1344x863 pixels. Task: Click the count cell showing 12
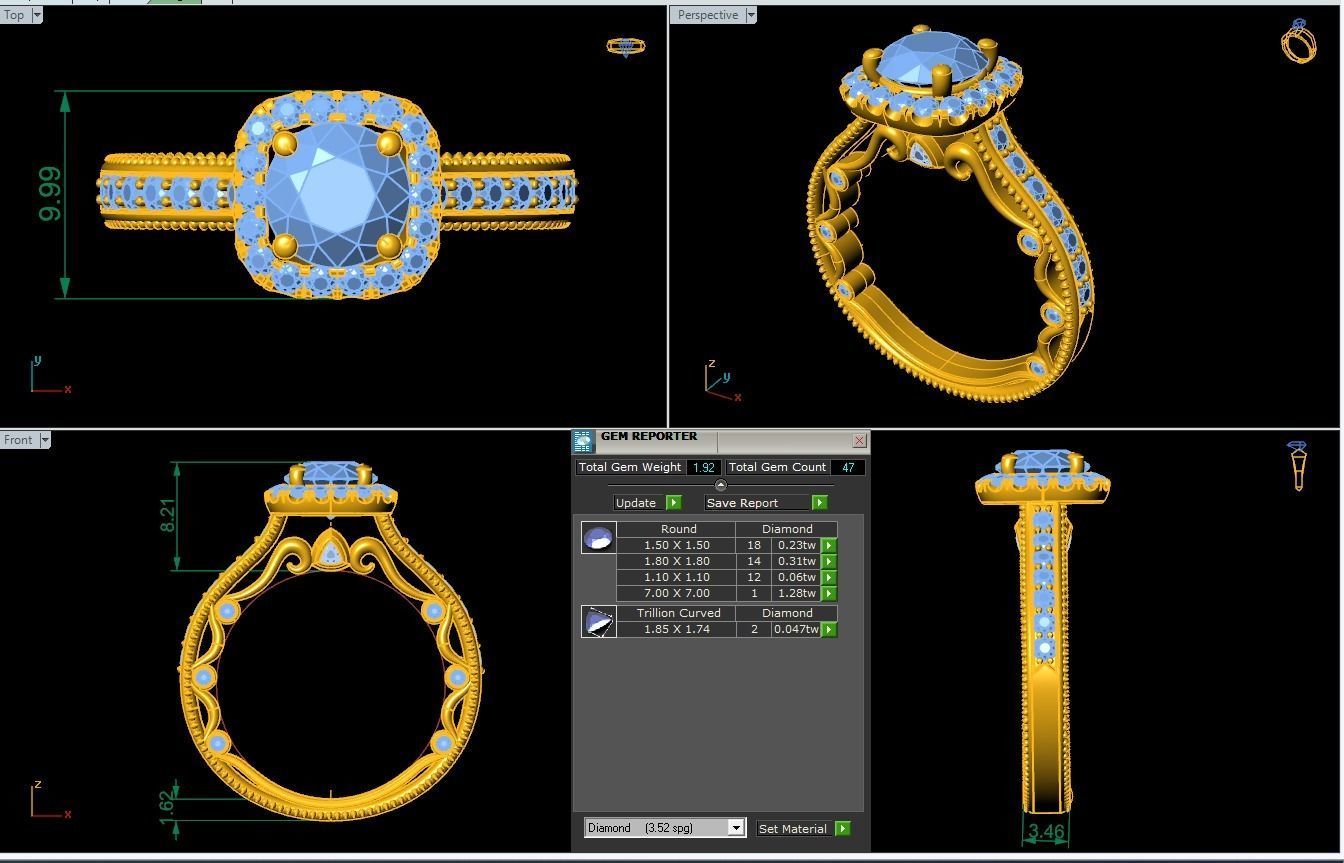pyautogui.click(x=753, y=577)
